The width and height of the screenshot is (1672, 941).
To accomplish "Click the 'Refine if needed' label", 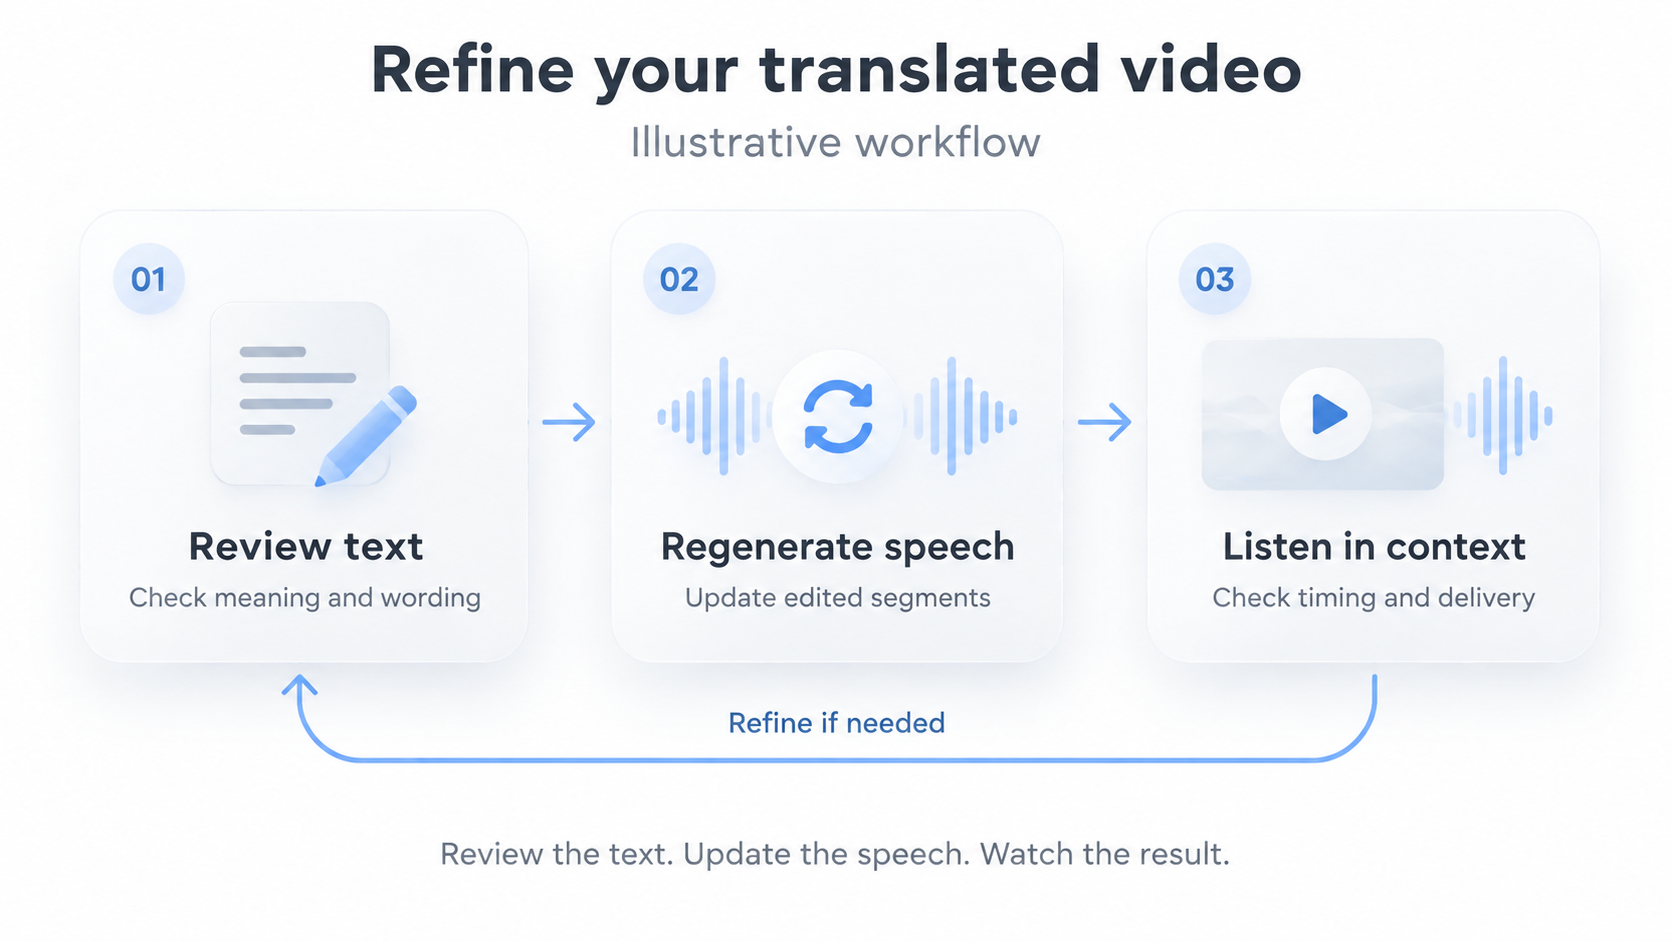I will (836, 723).
